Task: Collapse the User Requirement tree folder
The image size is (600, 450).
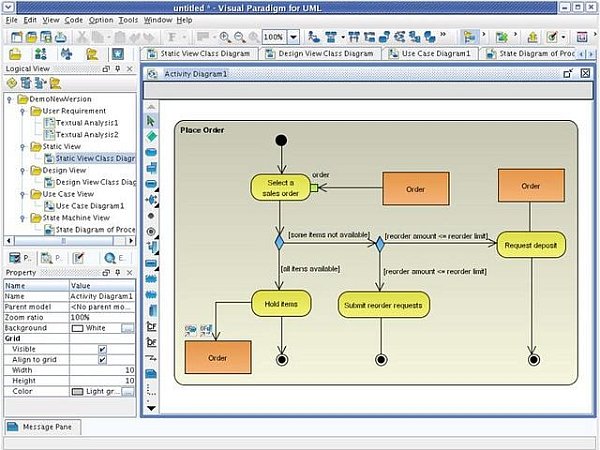Action: coord(21,111)
